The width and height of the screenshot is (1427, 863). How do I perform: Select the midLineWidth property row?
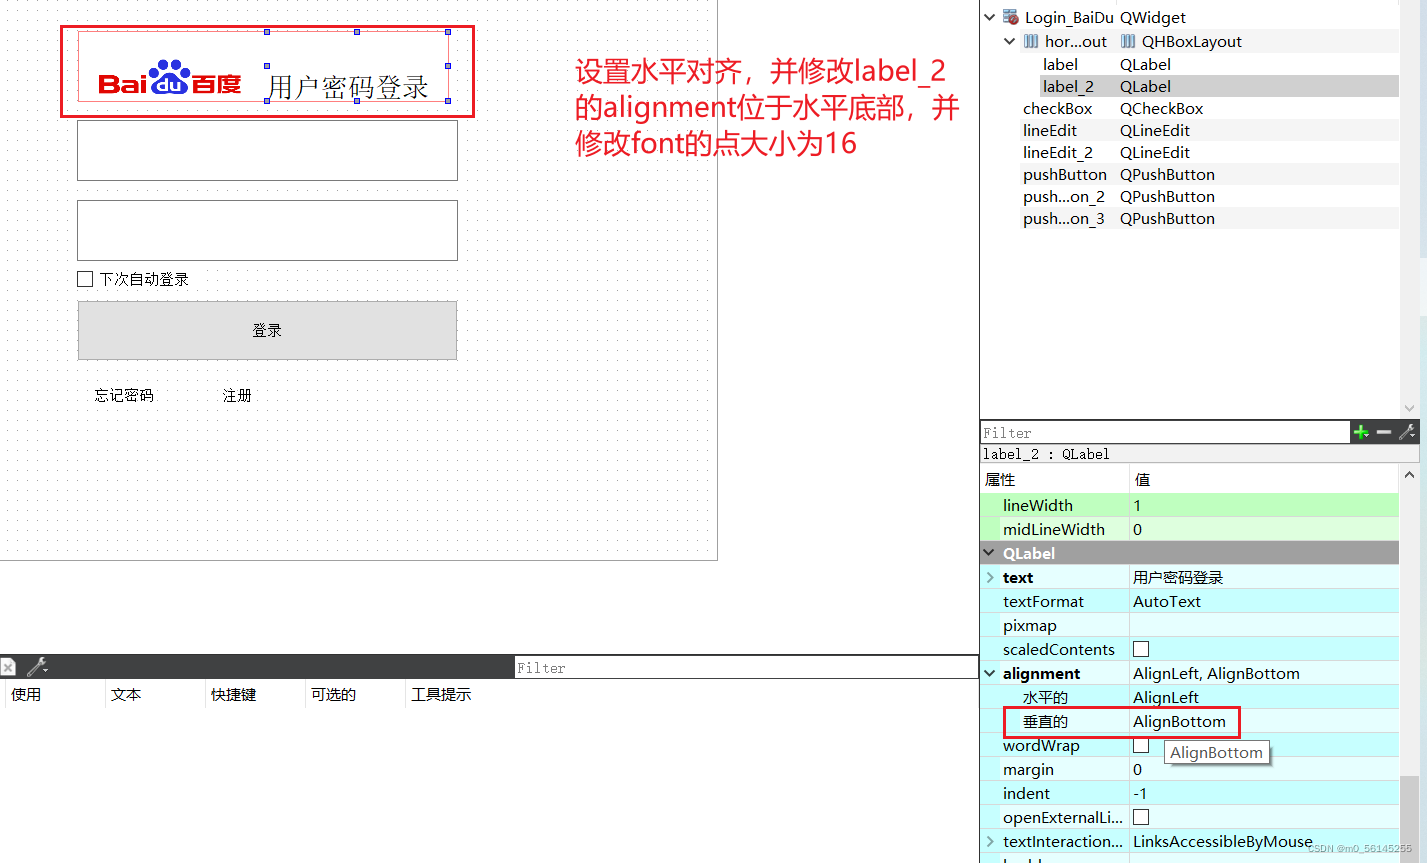[1189, 529]
